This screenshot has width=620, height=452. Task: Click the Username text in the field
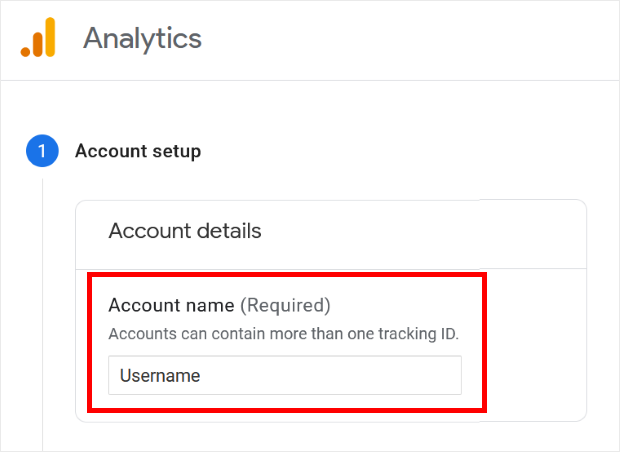(x=160, y=377)
